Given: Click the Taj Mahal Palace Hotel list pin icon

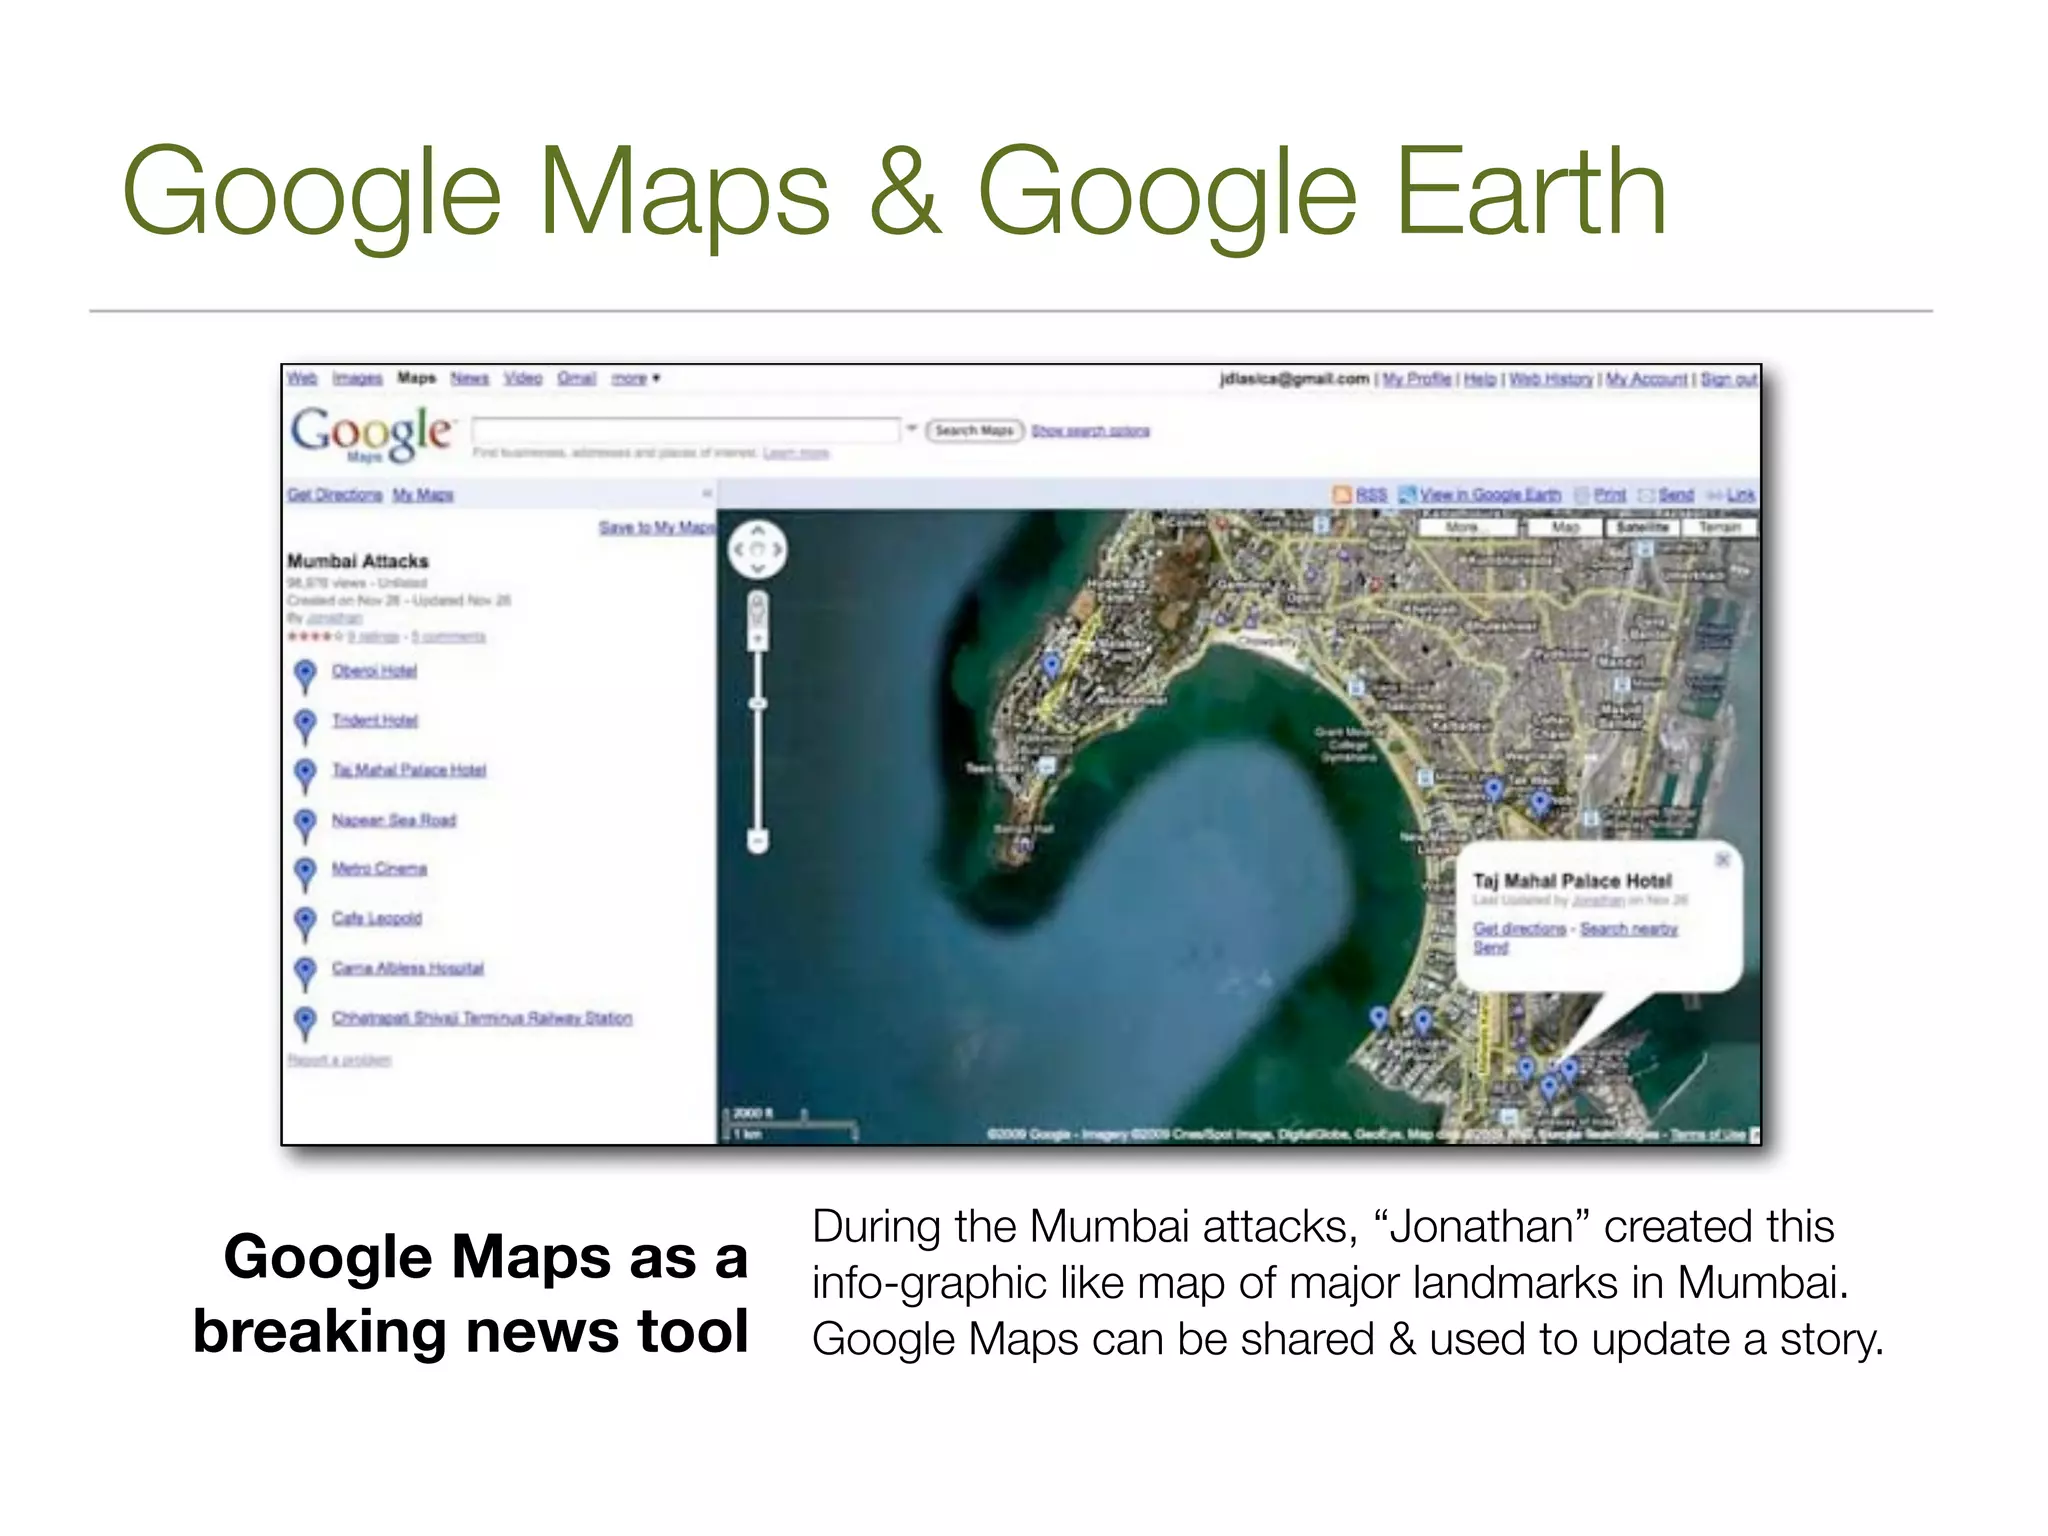Looking at the screenshot, I should (306, 775).
